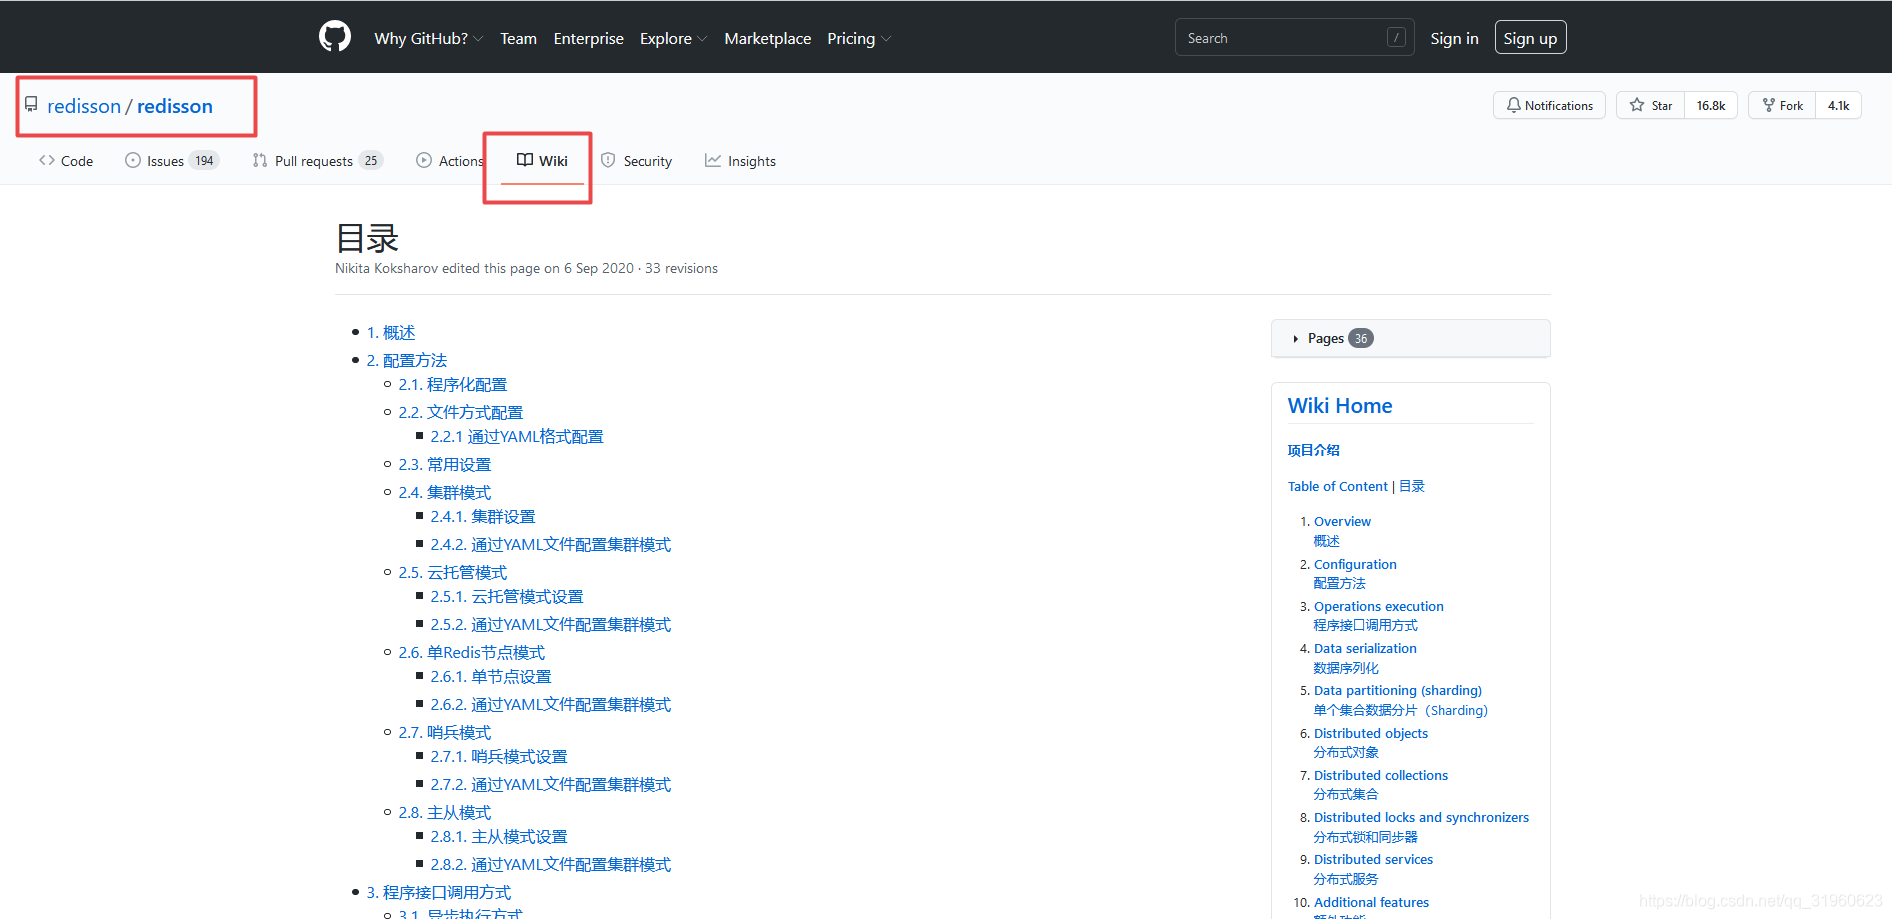Screen dimensions: 1892x919
Task: Select the Wiki tab
Action: (x=542, y=161)
